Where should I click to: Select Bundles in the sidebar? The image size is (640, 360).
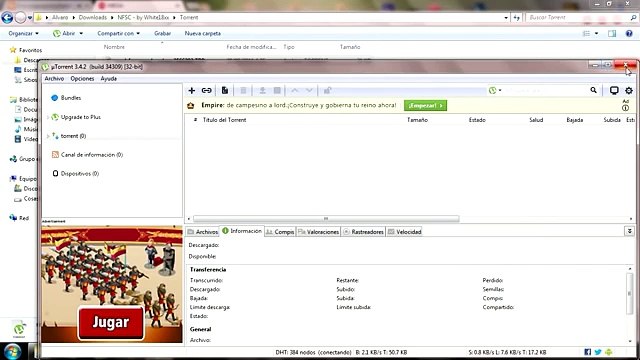tap(71, 98)
